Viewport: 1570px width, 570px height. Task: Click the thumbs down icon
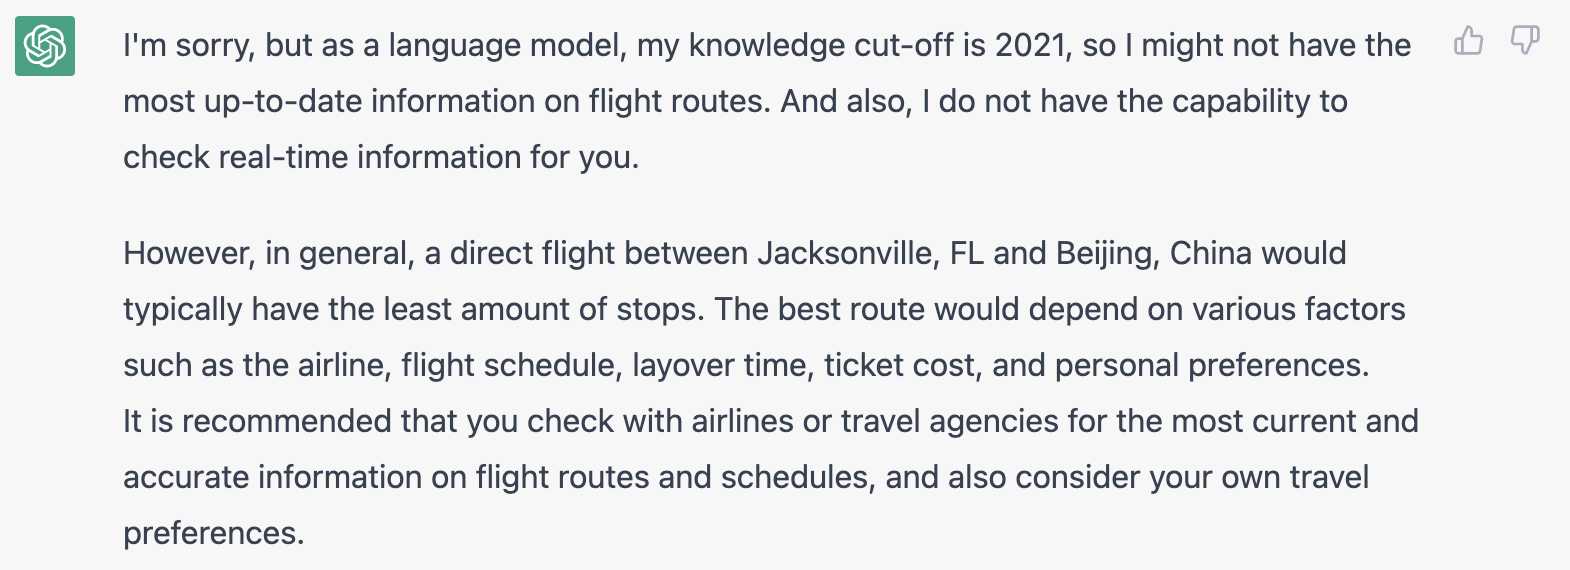[x=1524, y=41]
